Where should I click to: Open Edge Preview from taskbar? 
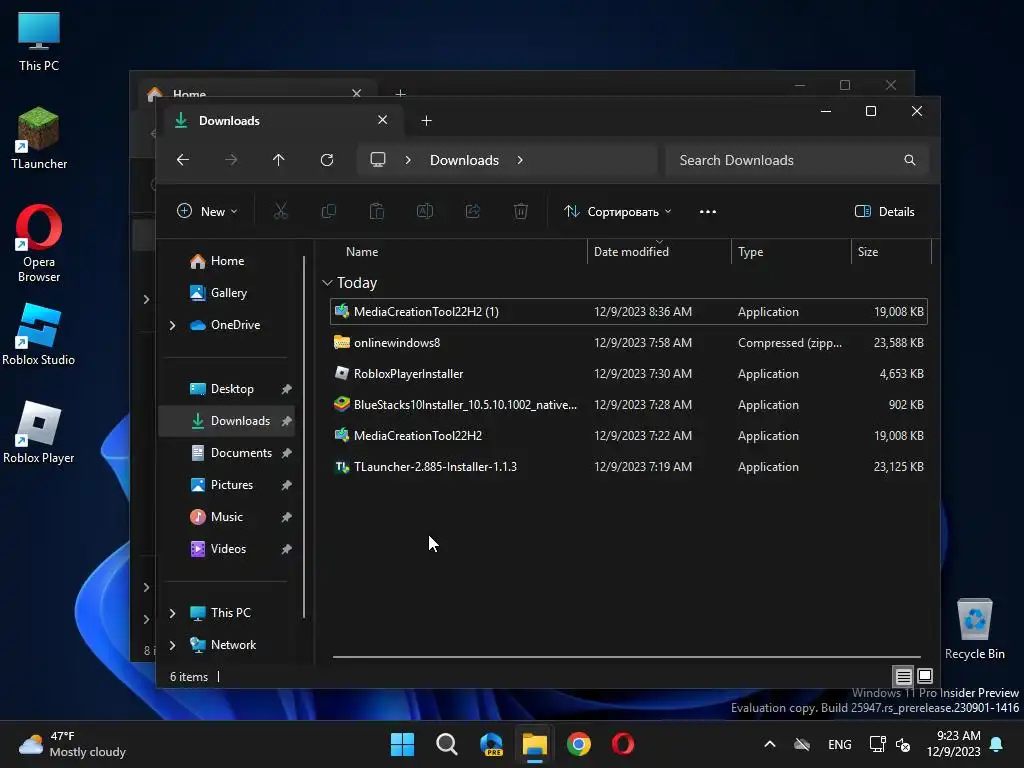[x=491, y=744]
